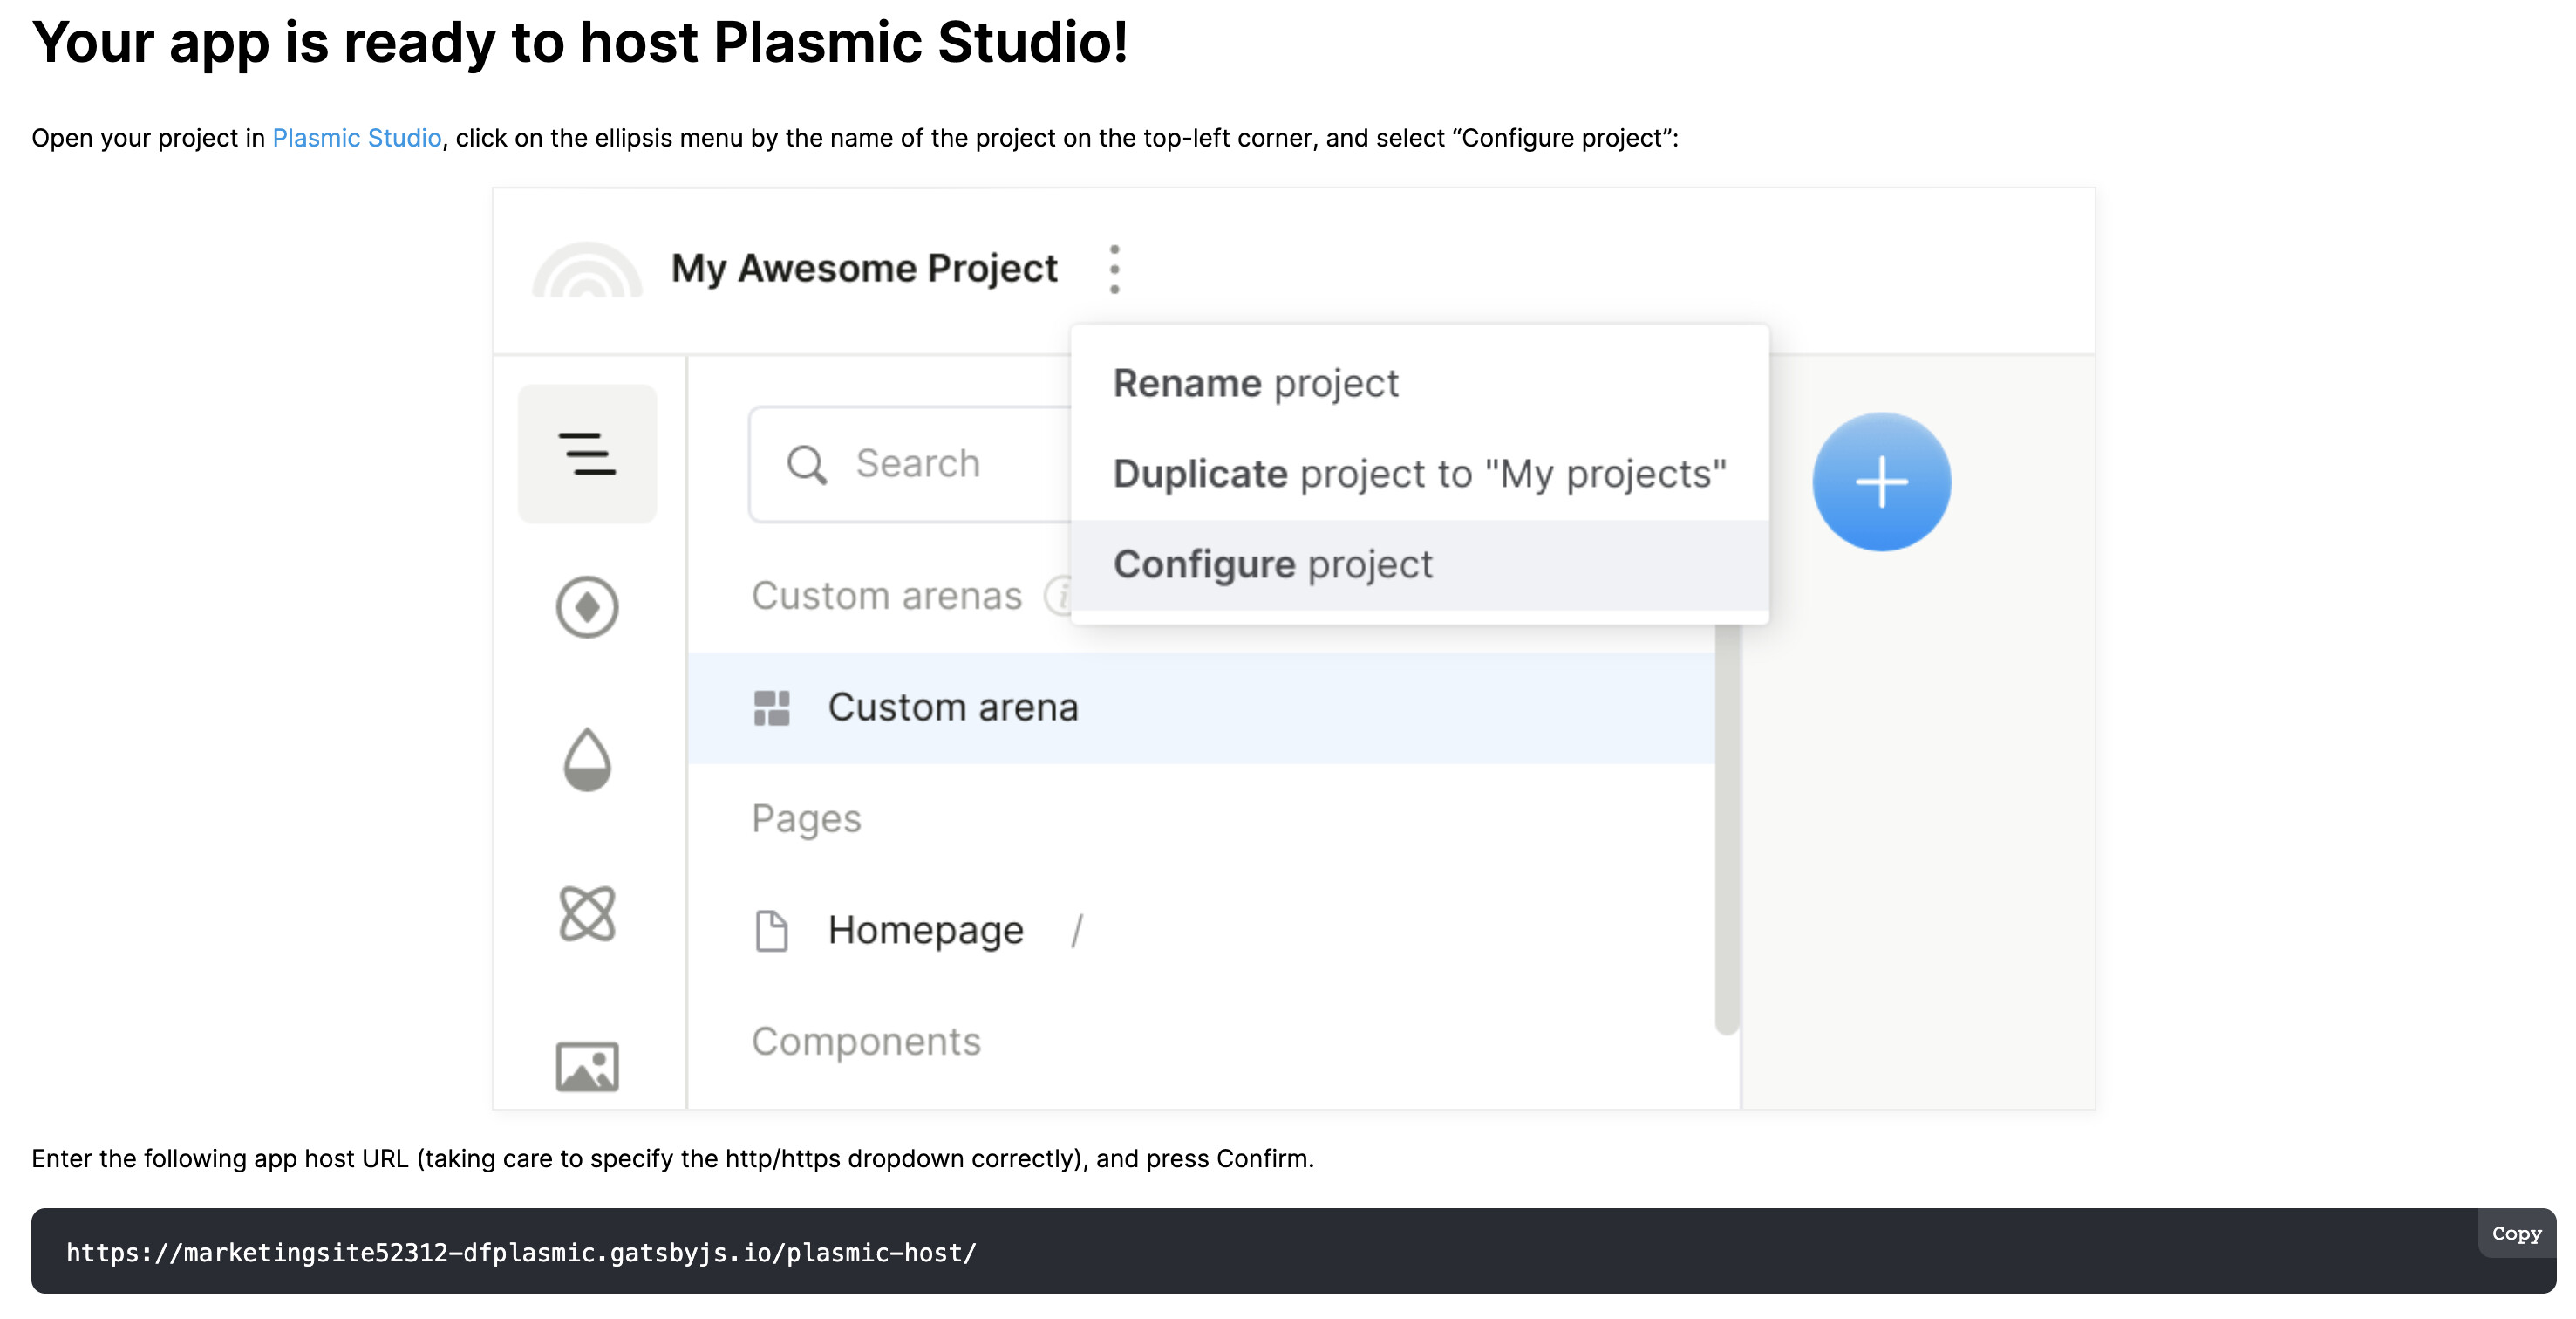Click the outline tree icon in sidebar
This screenshot has width=2576, height=1319.
[587, 454]
